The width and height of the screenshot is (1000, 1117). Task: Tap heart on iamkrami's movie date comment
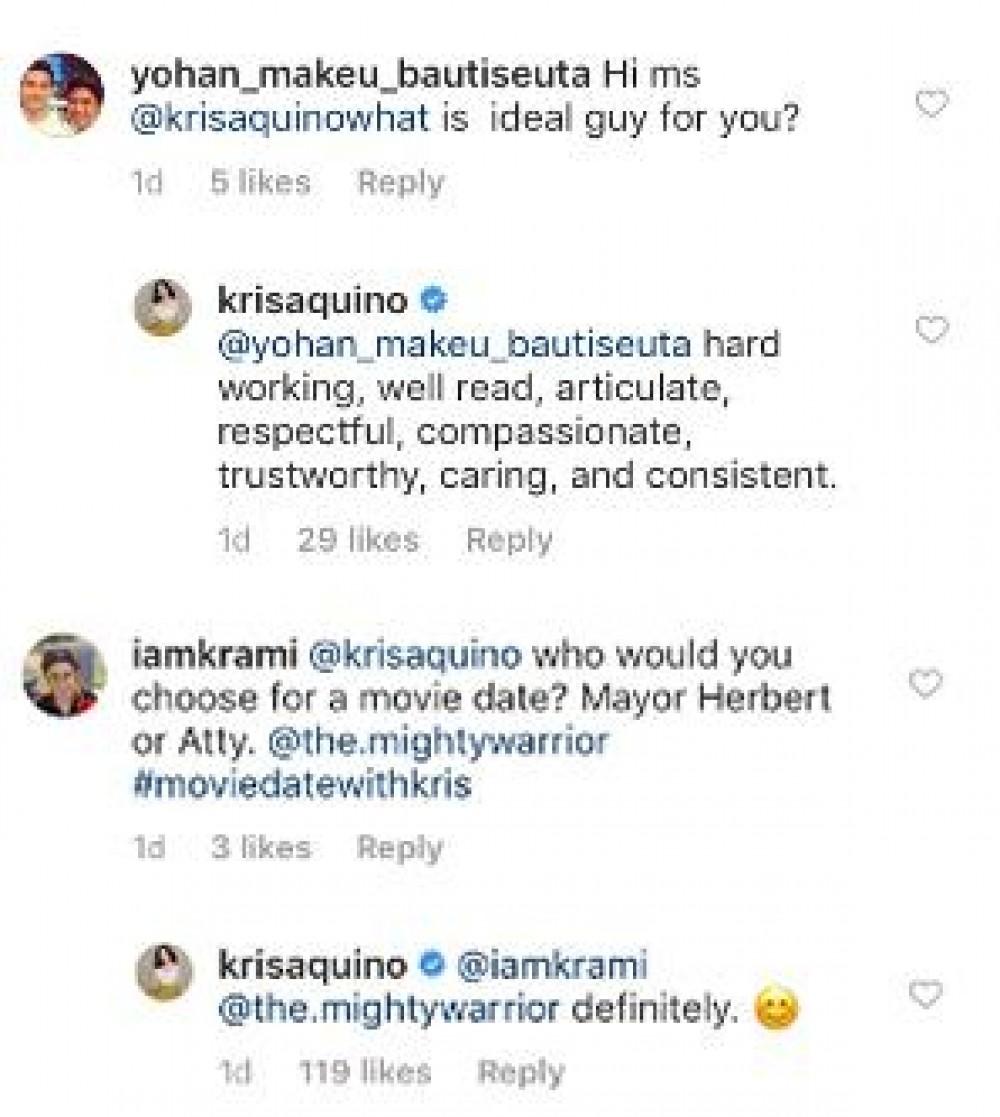pyautogui.click(x=927, y=683)
